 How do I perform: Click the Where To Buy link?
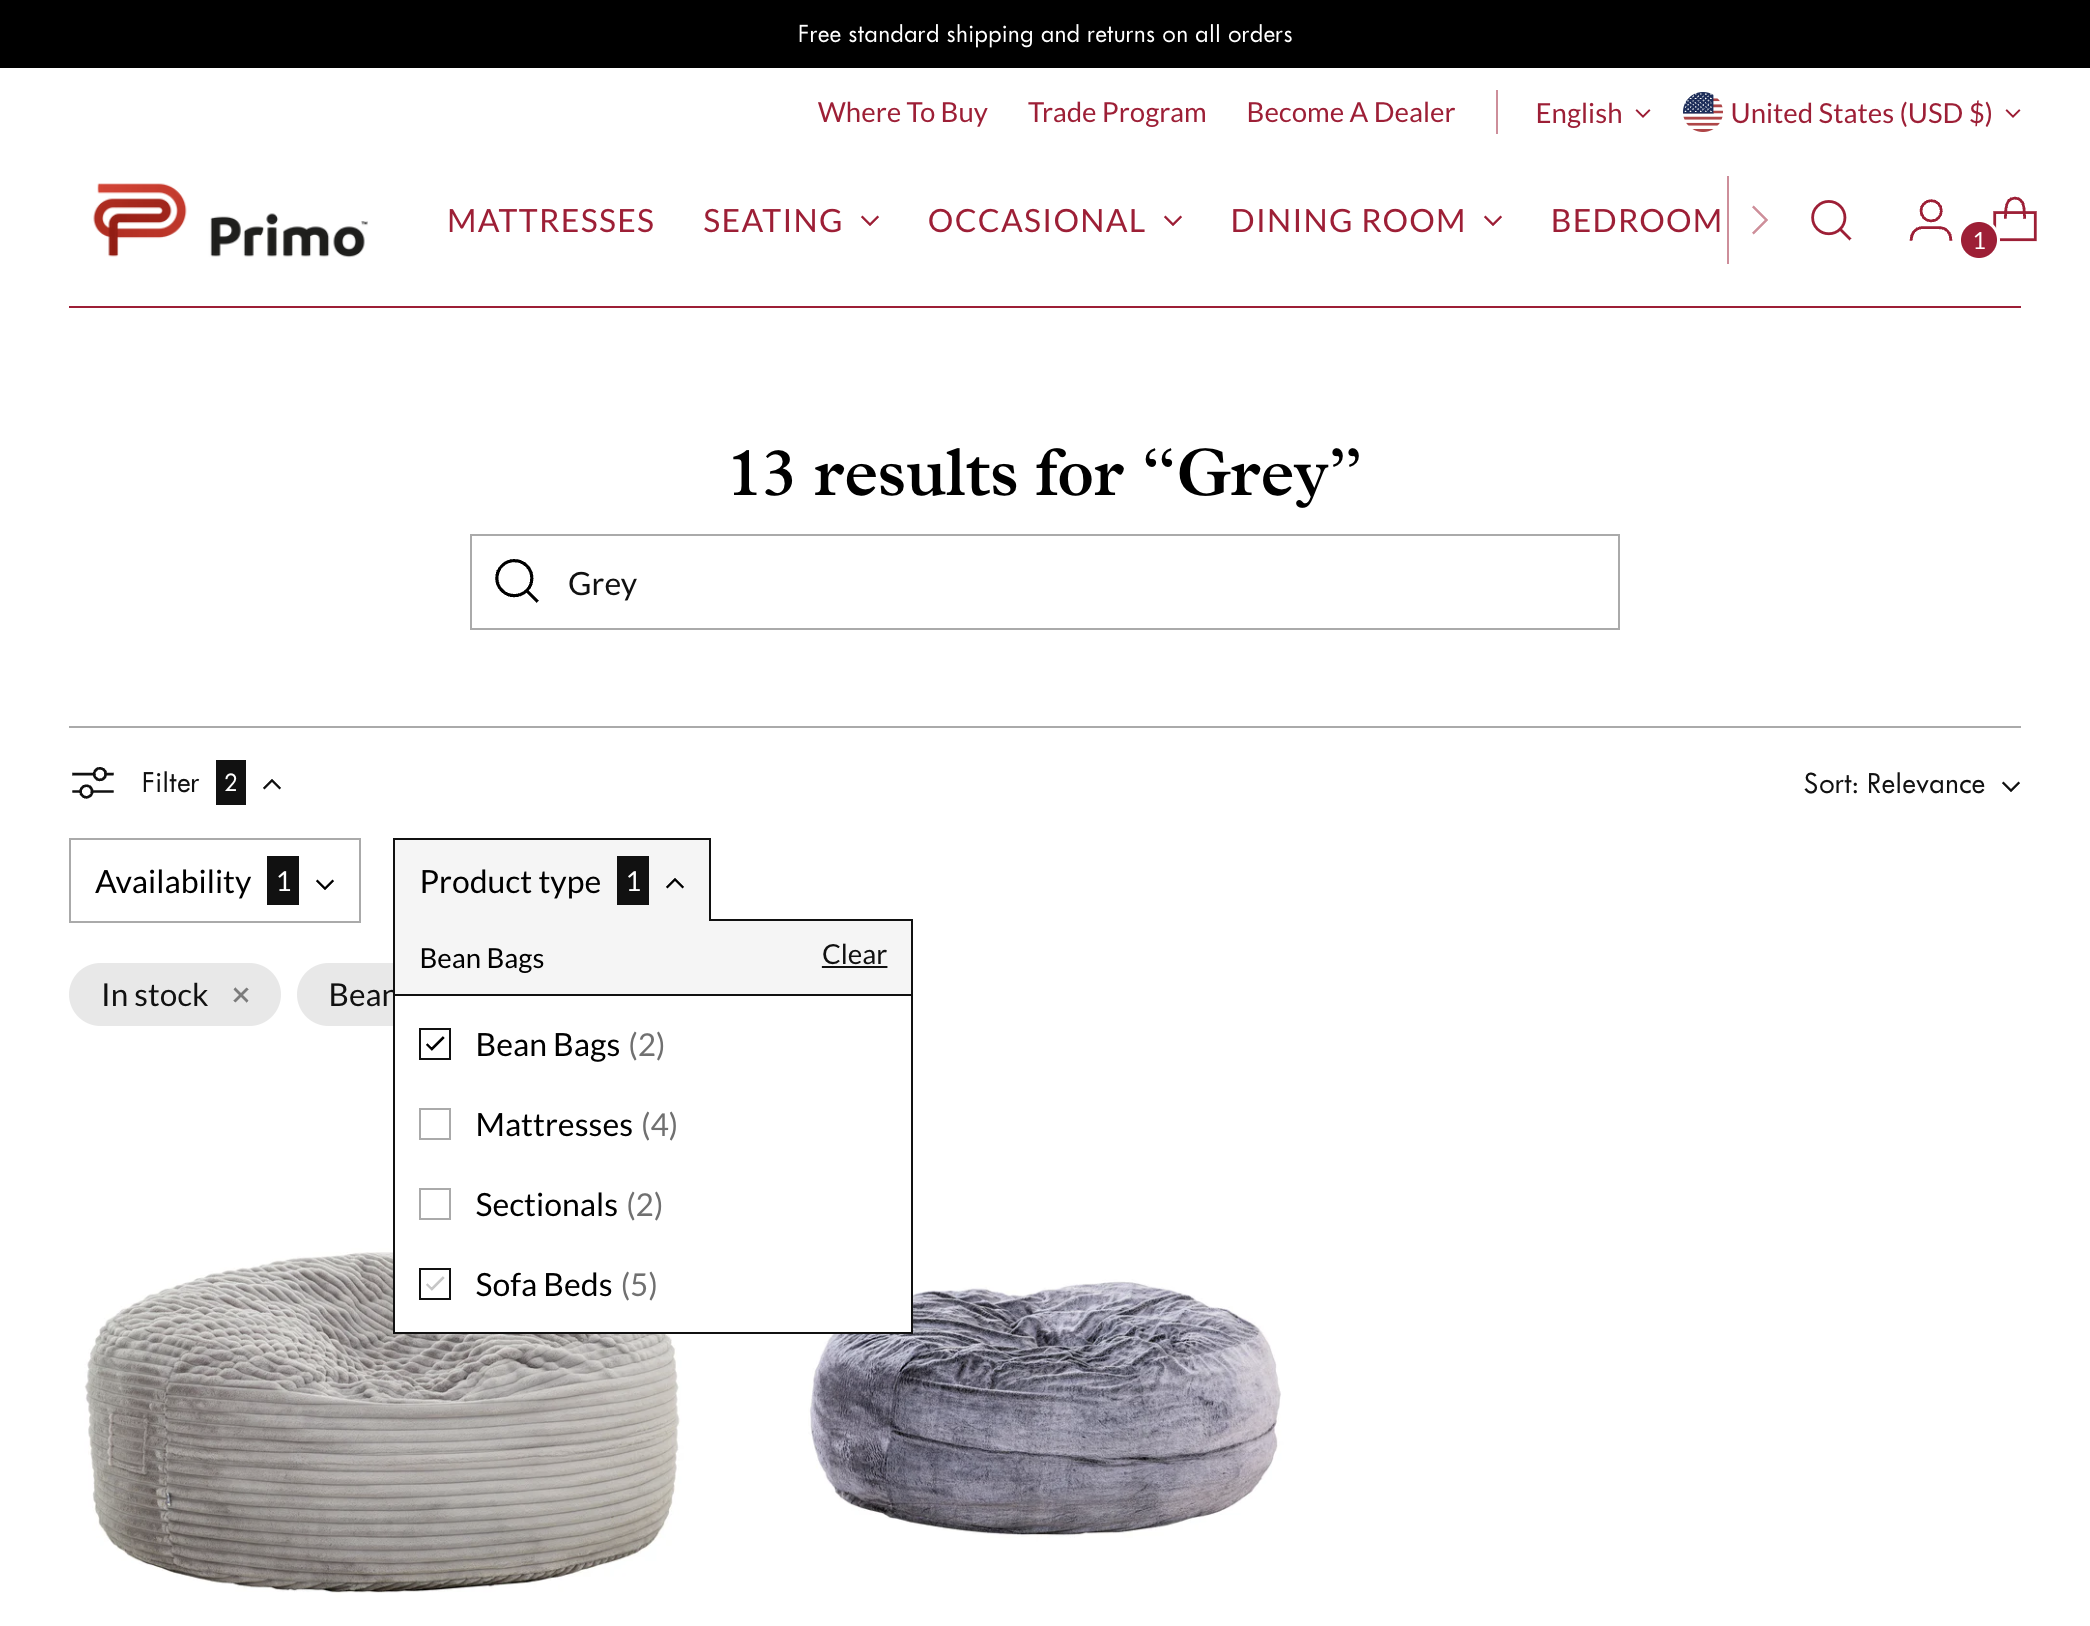coord(902,112)
